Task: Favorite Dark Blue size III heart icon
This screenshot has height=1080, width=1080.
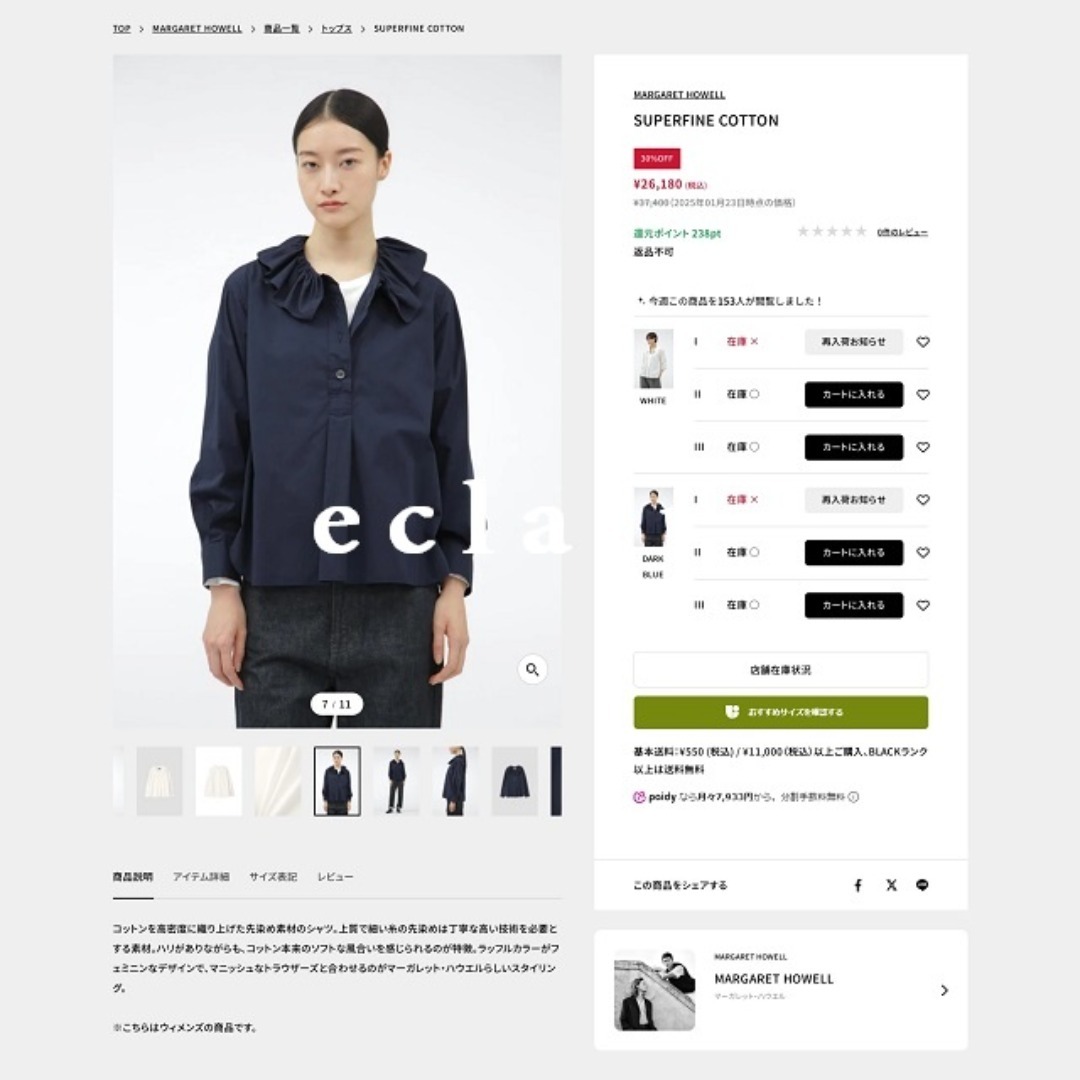Action: [x=923, y=605]
